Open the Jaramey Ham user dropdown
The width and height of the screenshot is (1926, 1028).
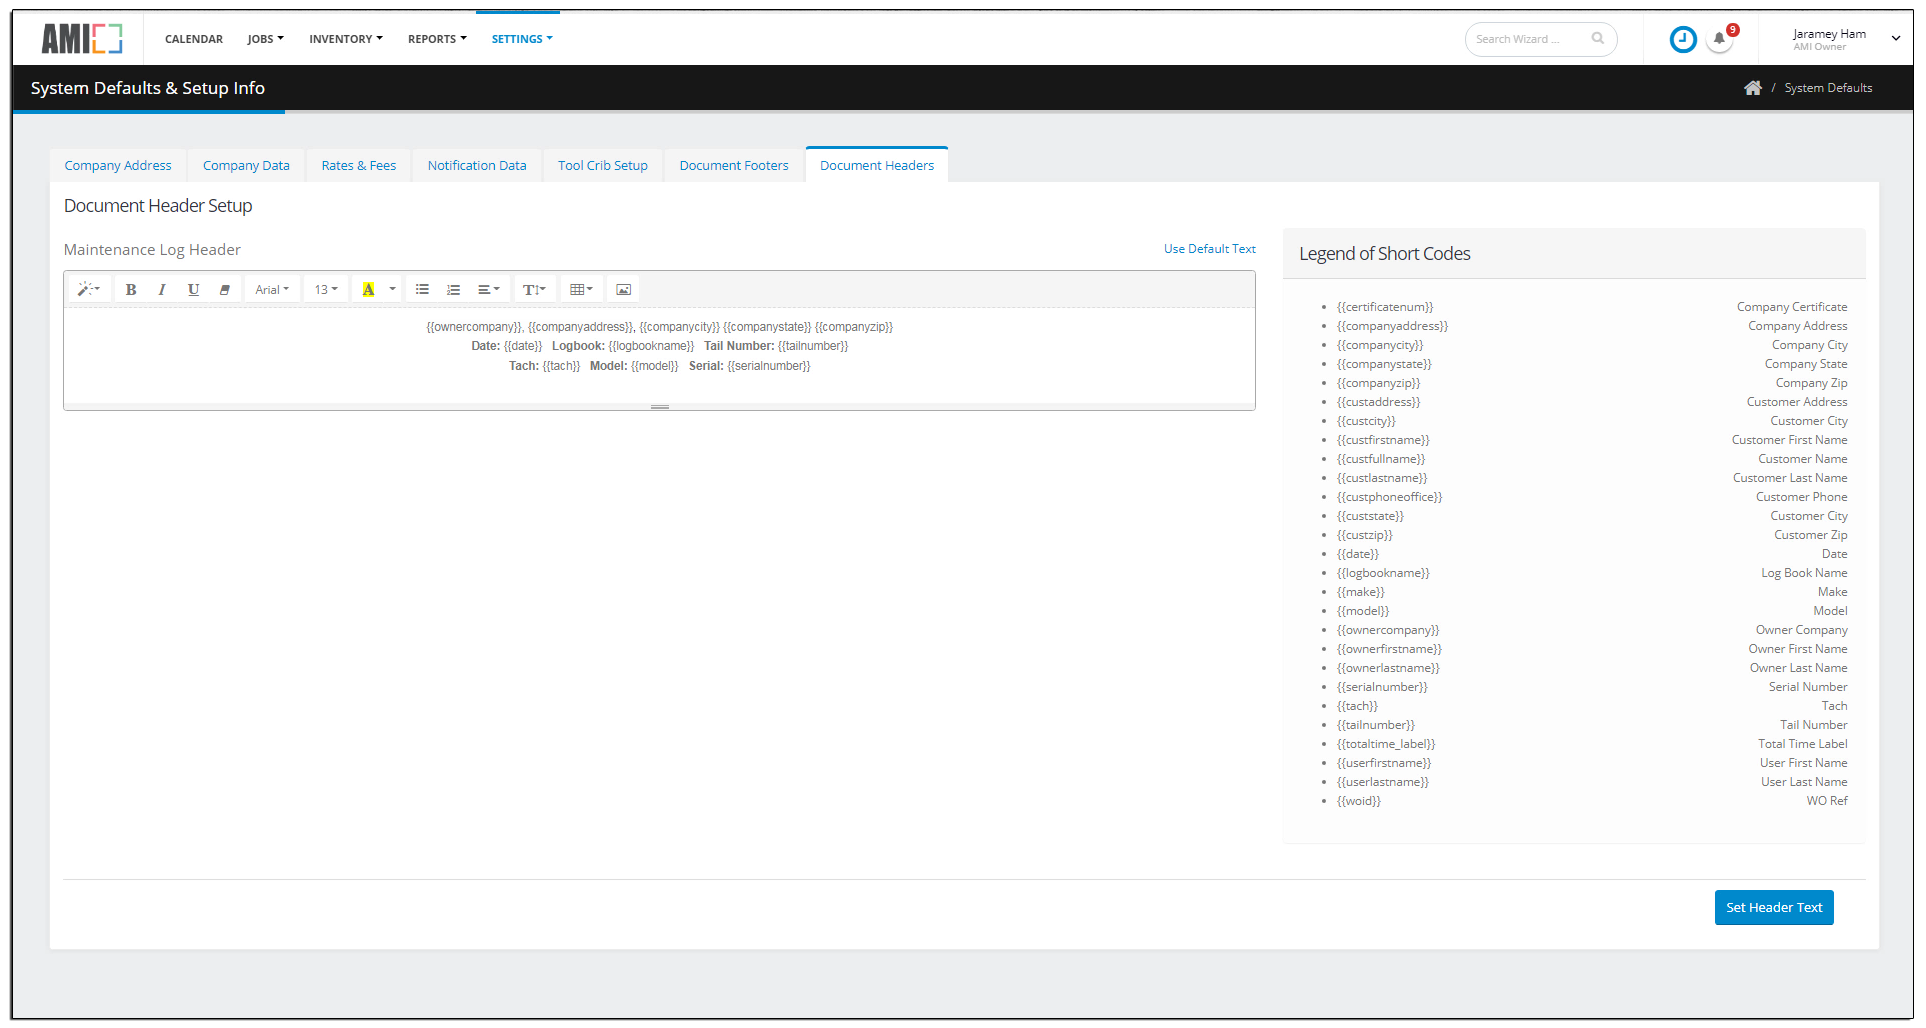click(1846, 39)
